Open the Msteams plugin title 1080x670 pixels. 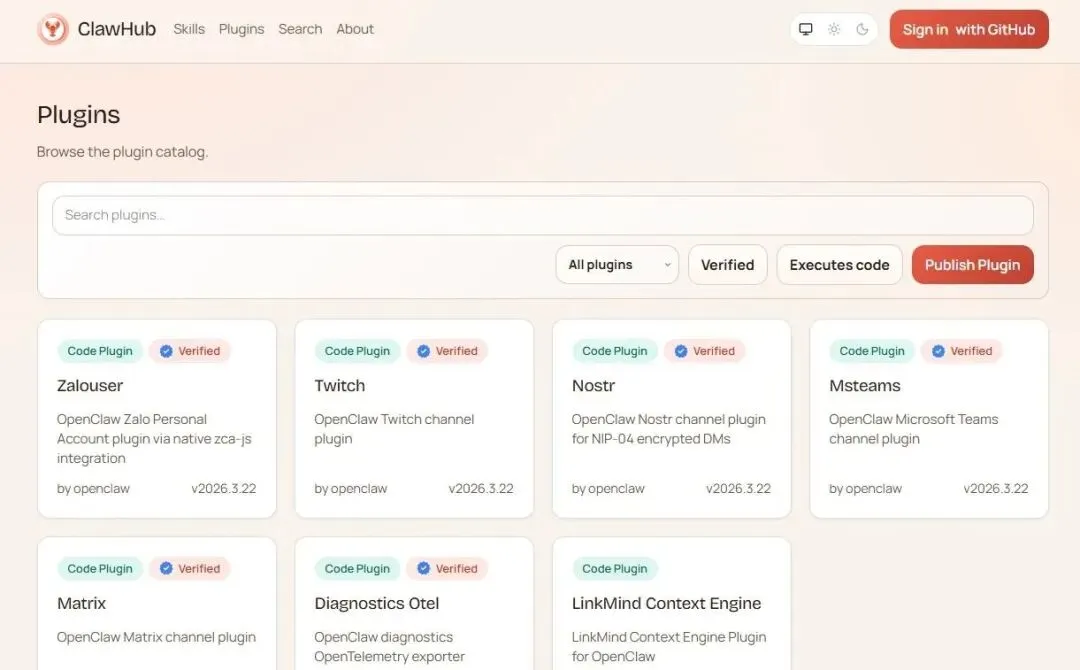[x=864, y=386]
